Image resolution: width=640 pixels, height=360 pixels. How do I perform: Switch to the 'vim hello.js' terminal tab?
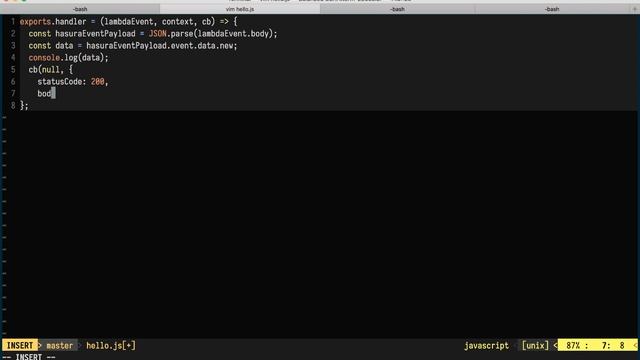[x=240, y=9]
